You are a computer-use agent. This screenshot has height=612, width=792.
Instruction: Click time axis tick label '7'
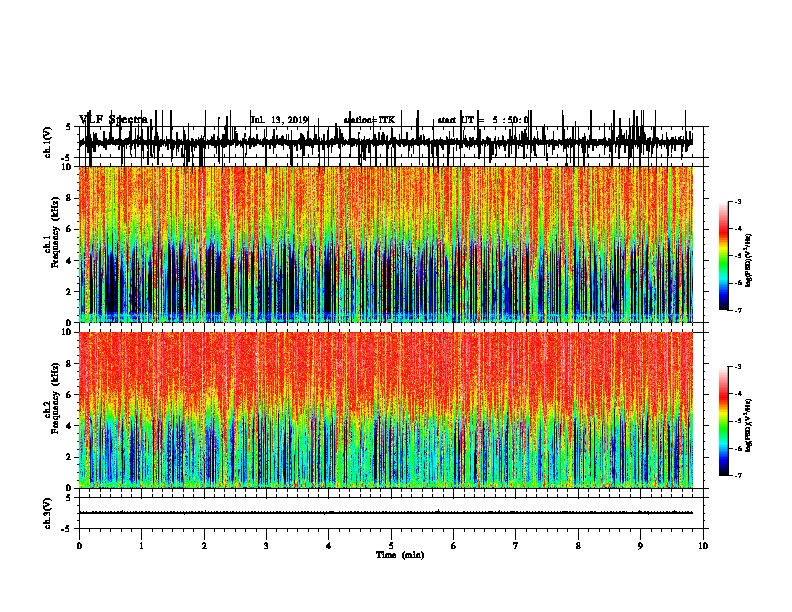pos(516,546)
